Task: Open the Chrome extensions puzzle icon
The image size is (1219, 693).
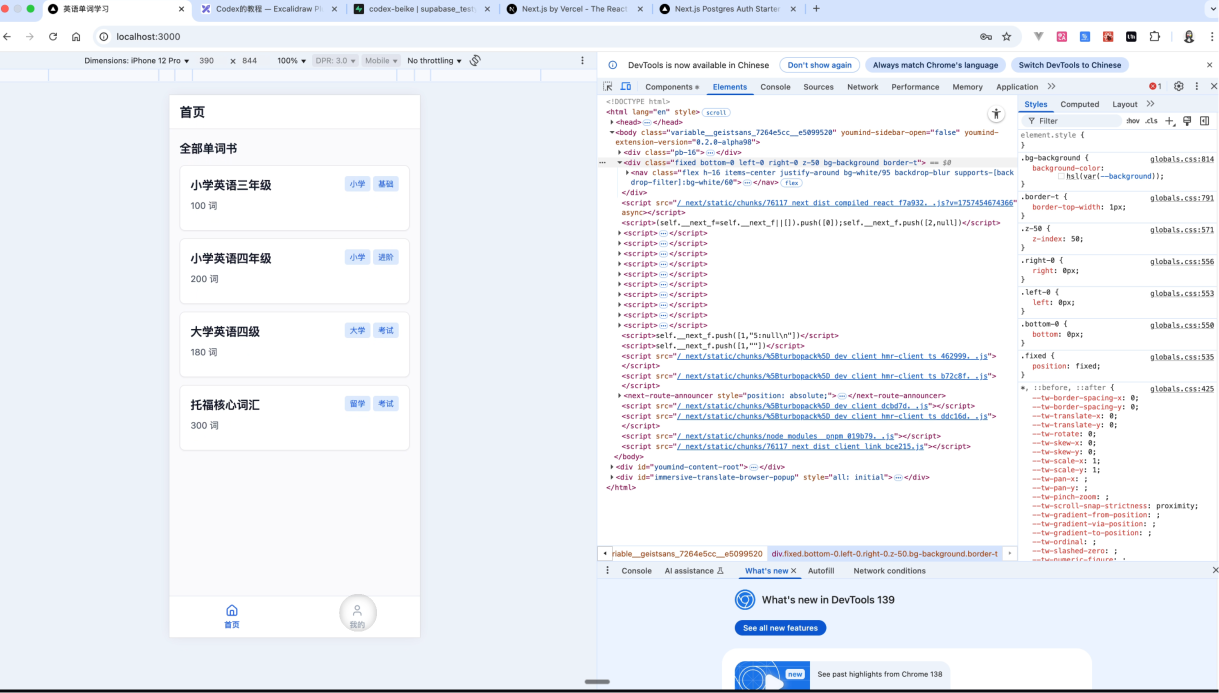Action: point(1155,37)
